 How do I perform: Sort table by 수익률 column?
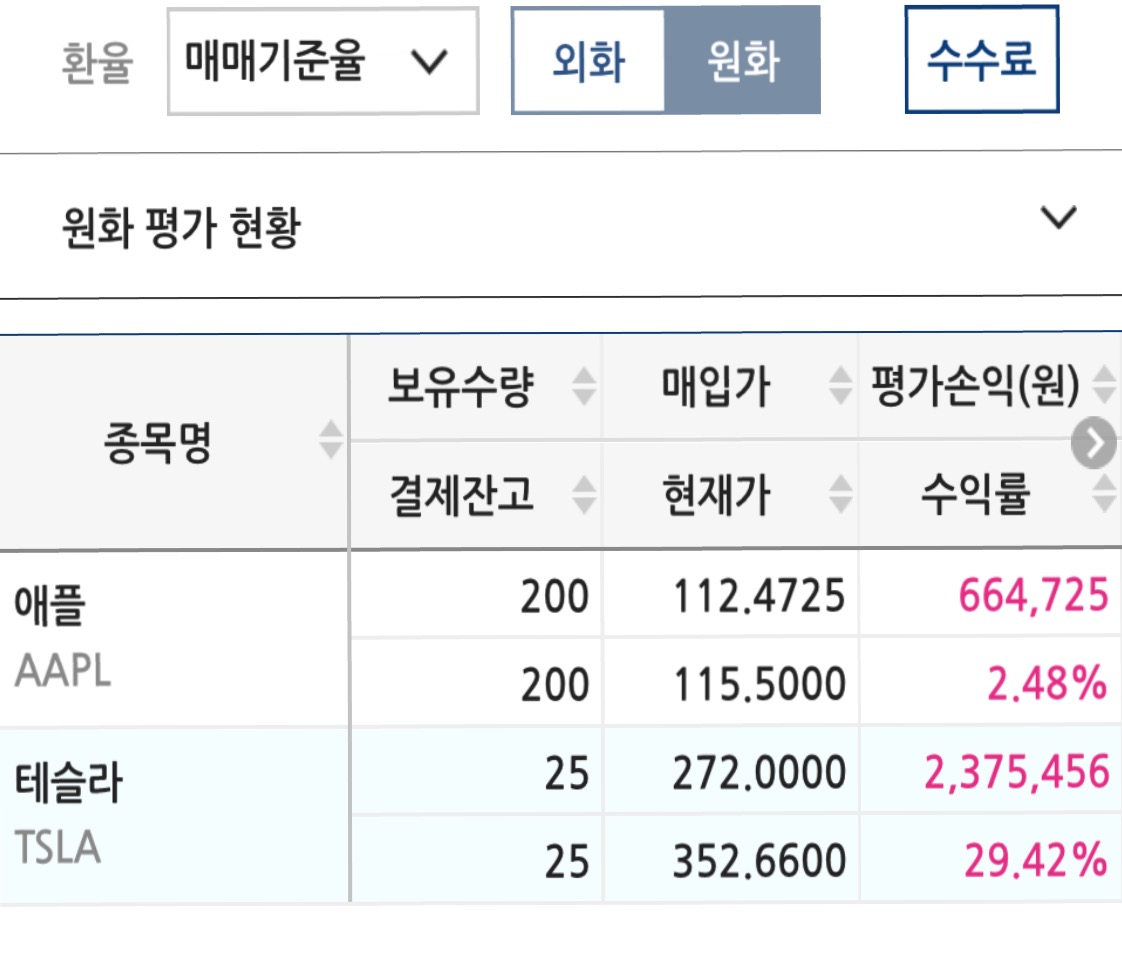[1104, 494]
